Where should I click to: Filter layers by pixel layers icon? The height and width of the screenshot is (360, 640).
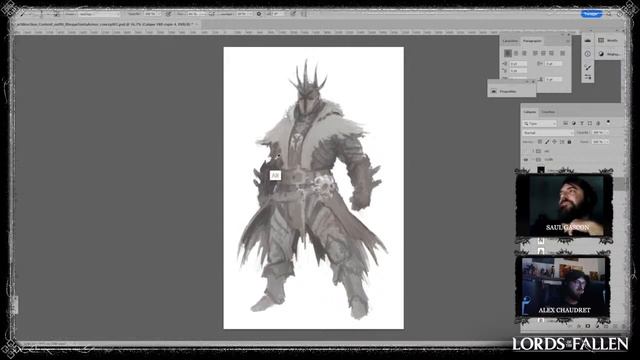[x=566, y=123]
